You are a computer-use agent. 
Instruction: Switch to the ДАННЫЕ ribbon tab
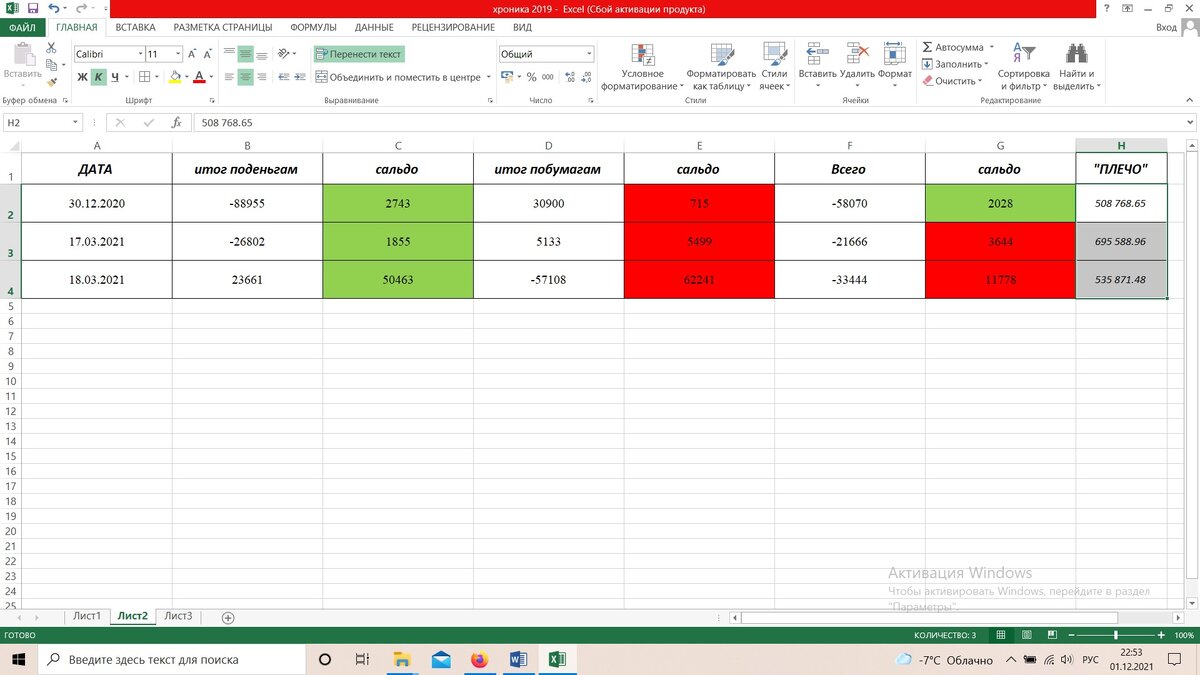374,27
